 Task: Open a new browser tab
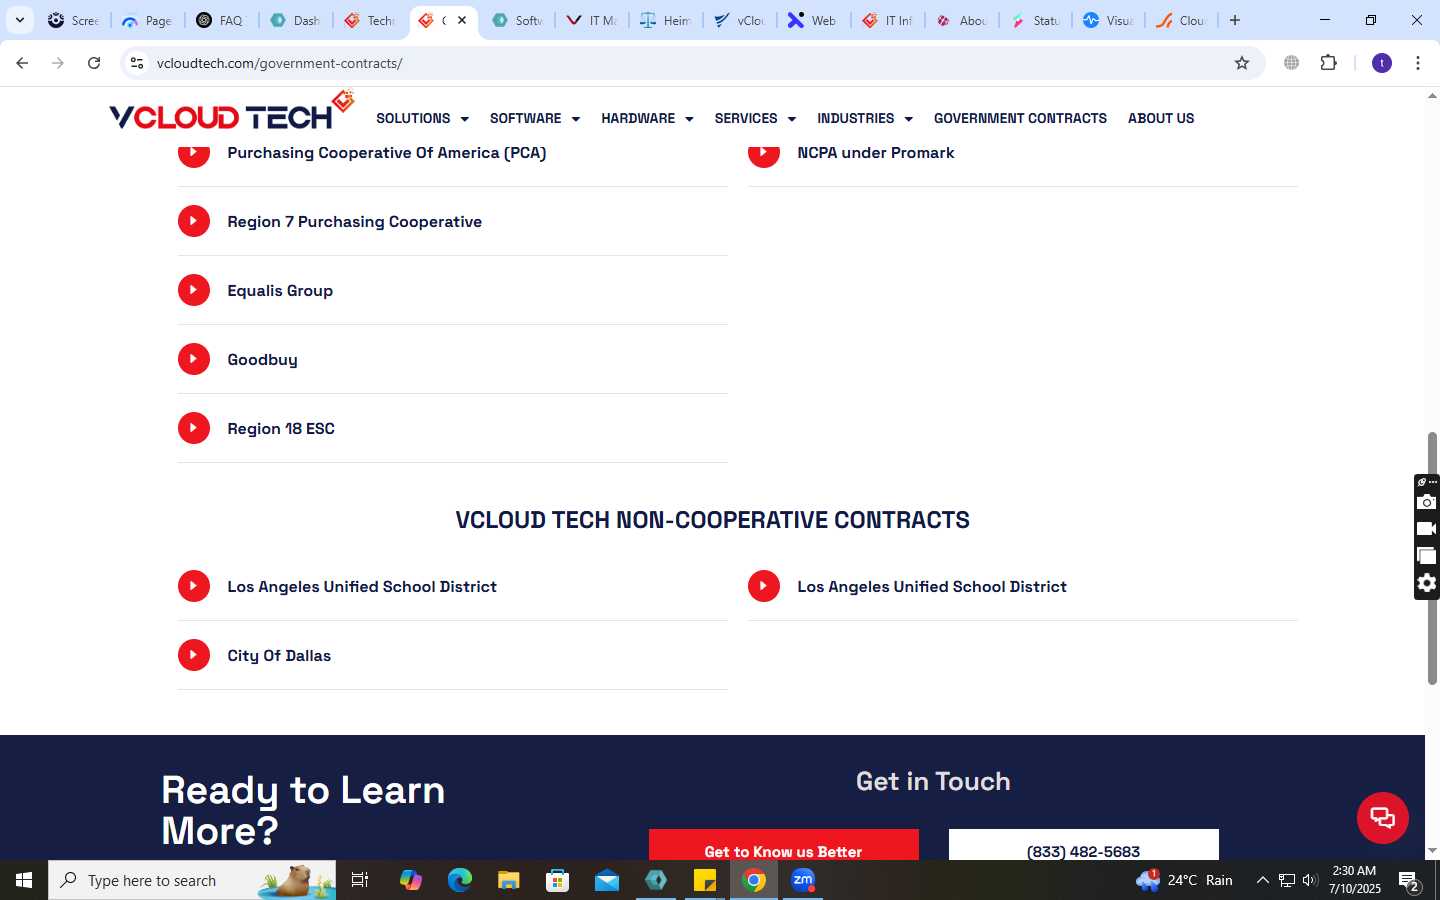coord(1235,20)
